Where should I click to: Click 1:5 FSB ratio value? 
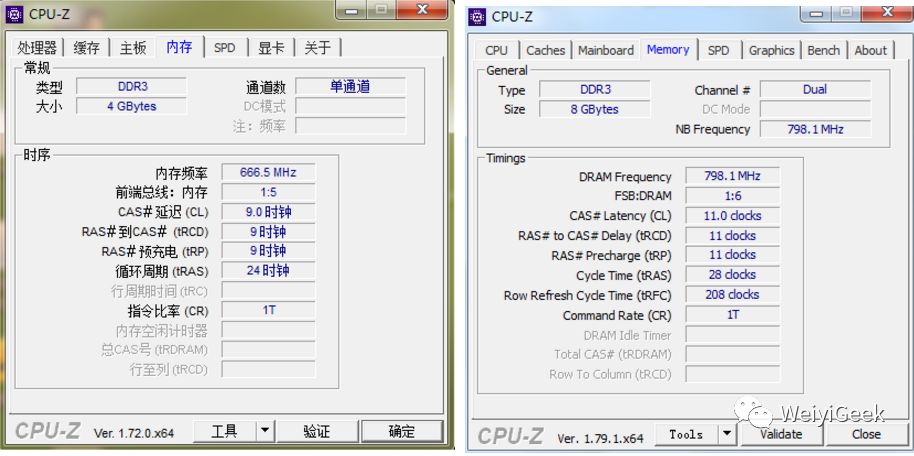tap(268, 192)
